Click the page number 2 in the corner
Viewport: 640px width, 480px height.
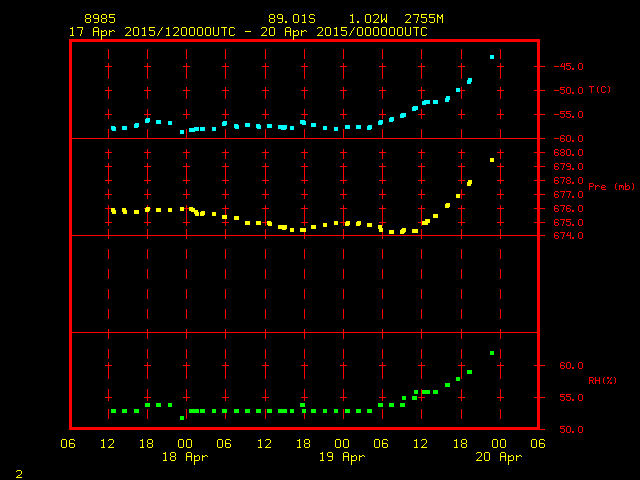coord(19,474)
